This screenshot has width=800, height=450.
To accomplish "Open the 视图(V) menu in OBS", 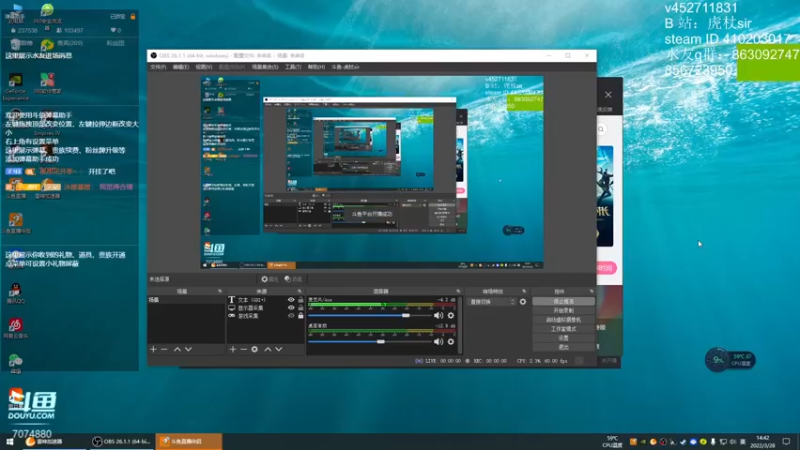I will point(204,67).
